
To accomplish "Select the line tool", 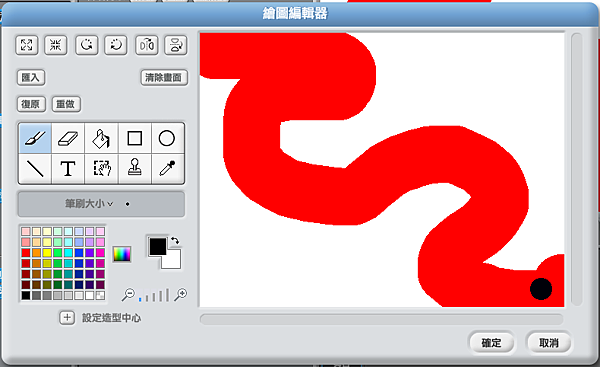I will coord(35,168).
